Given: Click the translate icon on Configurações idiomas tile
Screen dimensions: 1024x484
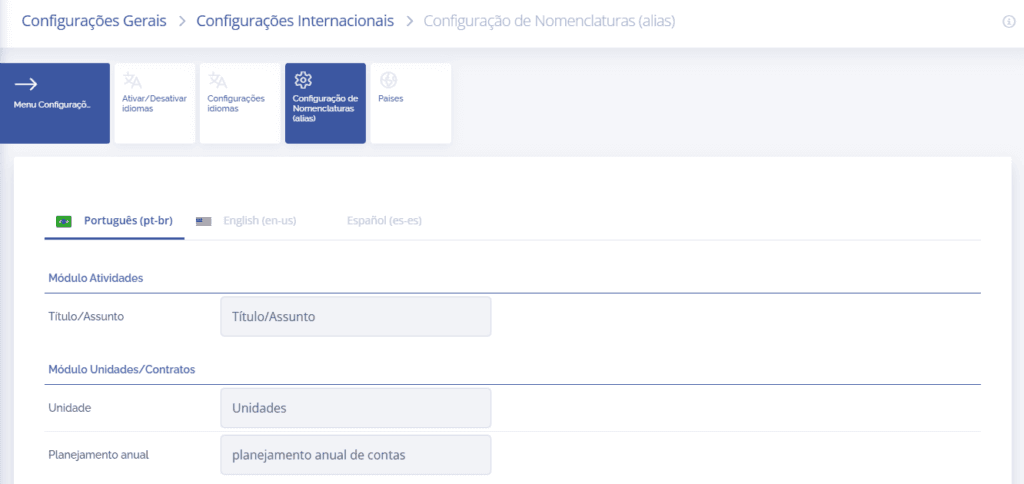Looking at the screenshot, I should 217,81.
